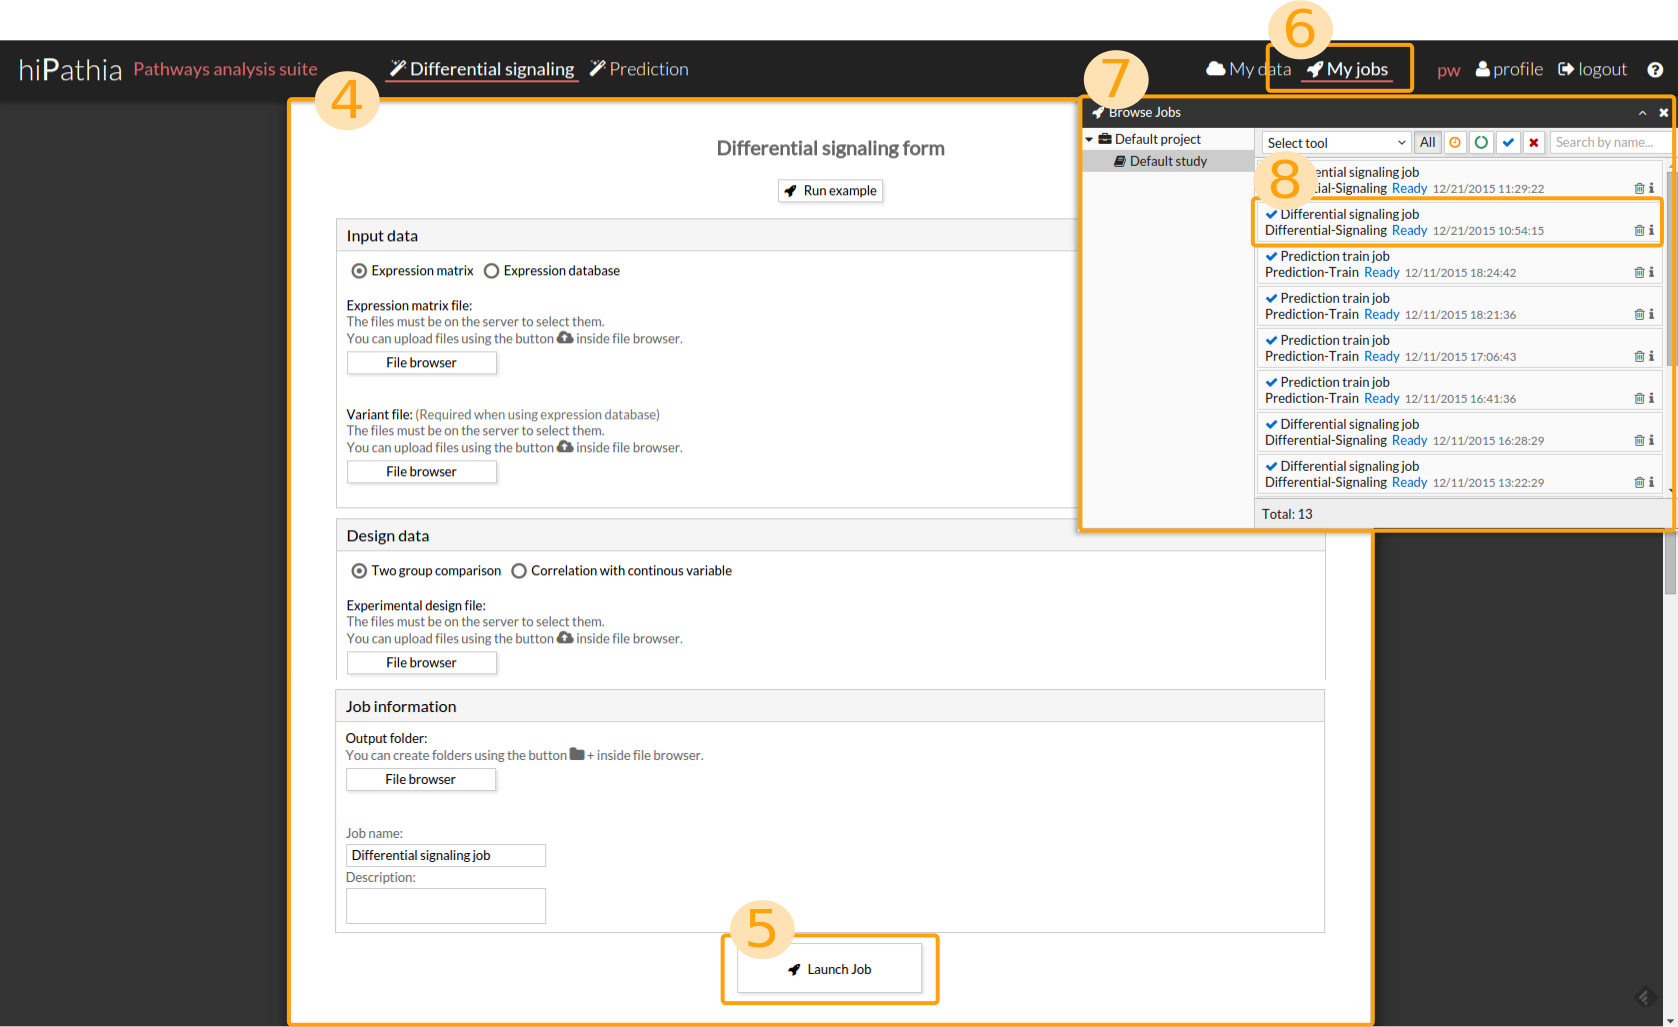1678x1027 pixels.
Task: Click the help question mark icon
Action: click(1655, 70)
